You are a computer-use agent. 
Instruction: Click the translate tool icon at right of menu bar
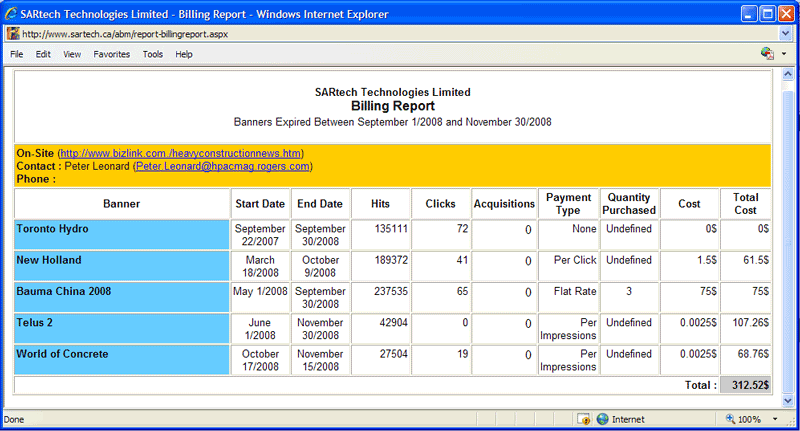(x=767, y=53)
